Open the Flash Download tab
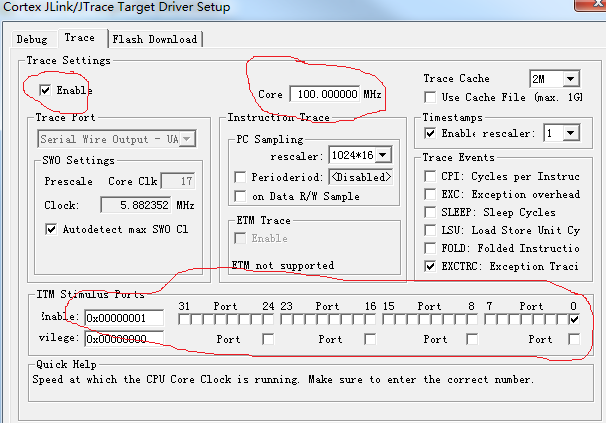 point(155,39)
